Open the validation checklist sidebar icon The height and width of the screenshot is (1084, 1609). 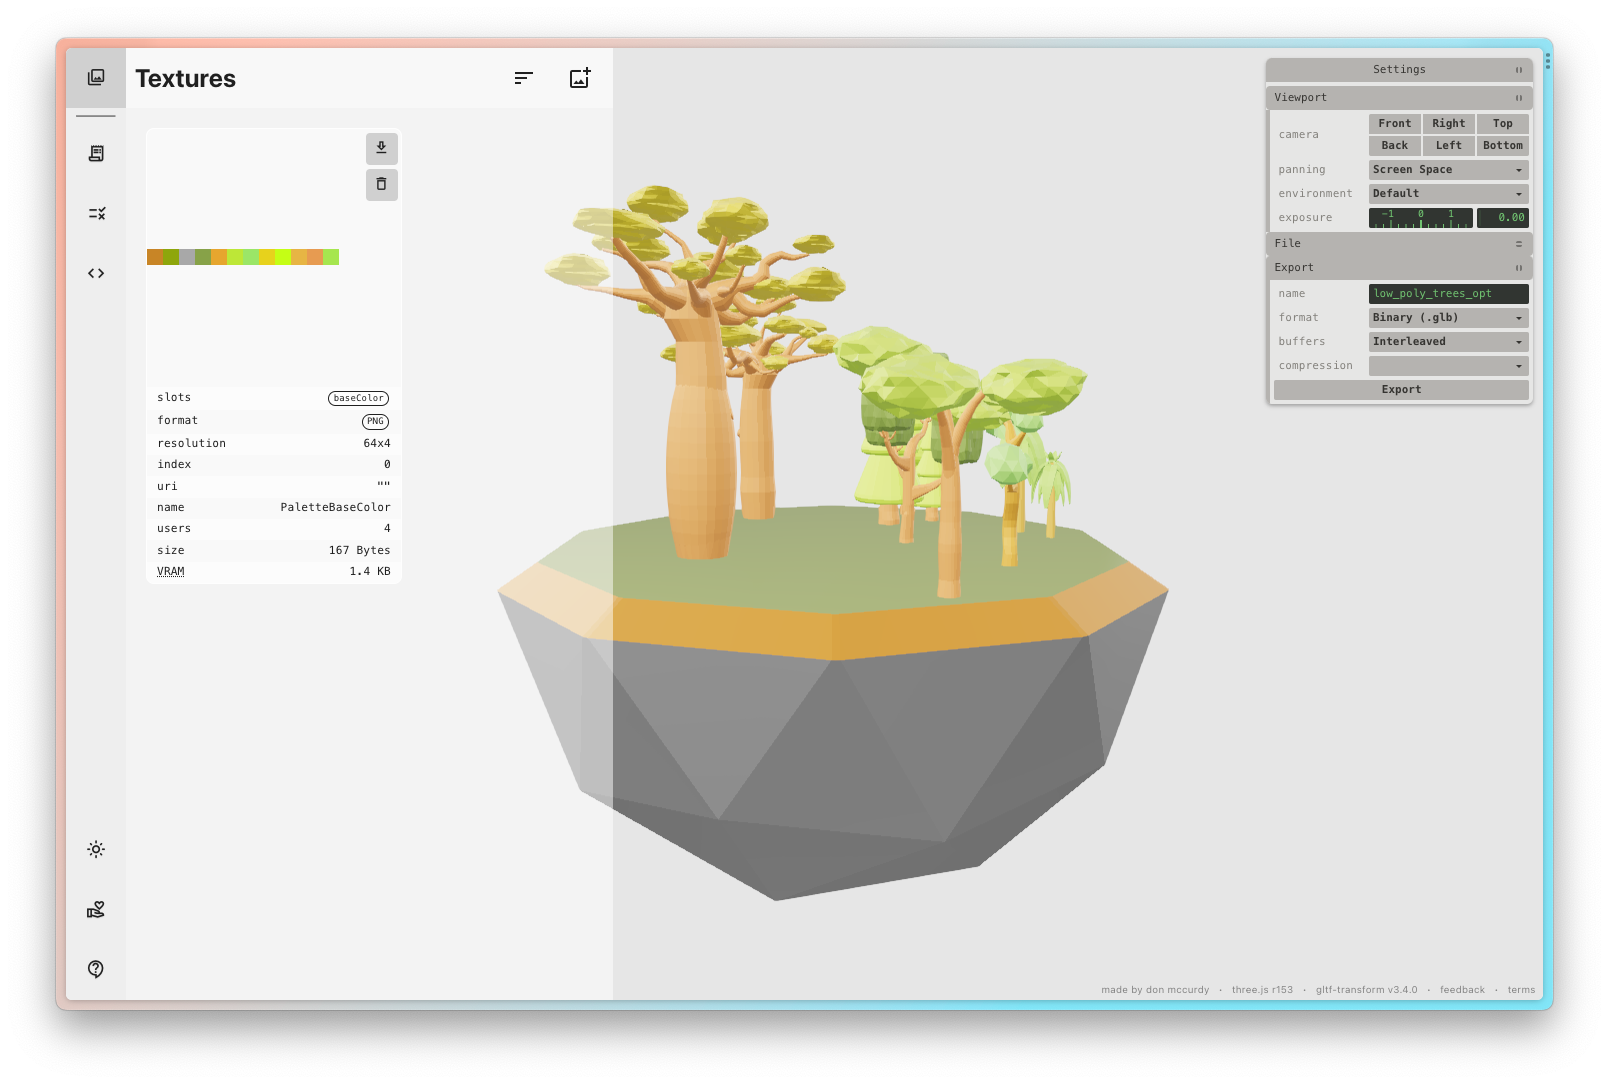point(96,213)
